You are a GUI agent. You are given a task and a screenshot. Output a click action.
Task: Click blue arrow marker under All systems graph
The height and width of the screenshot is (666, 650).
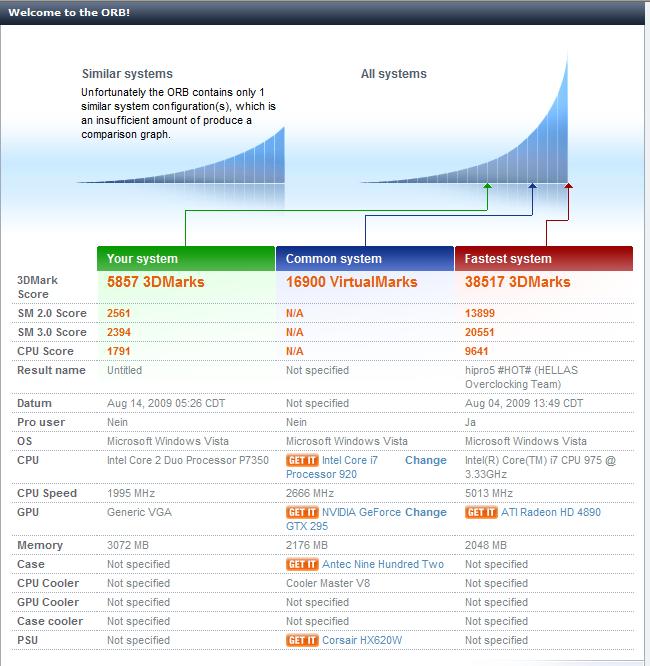point(532,186)
